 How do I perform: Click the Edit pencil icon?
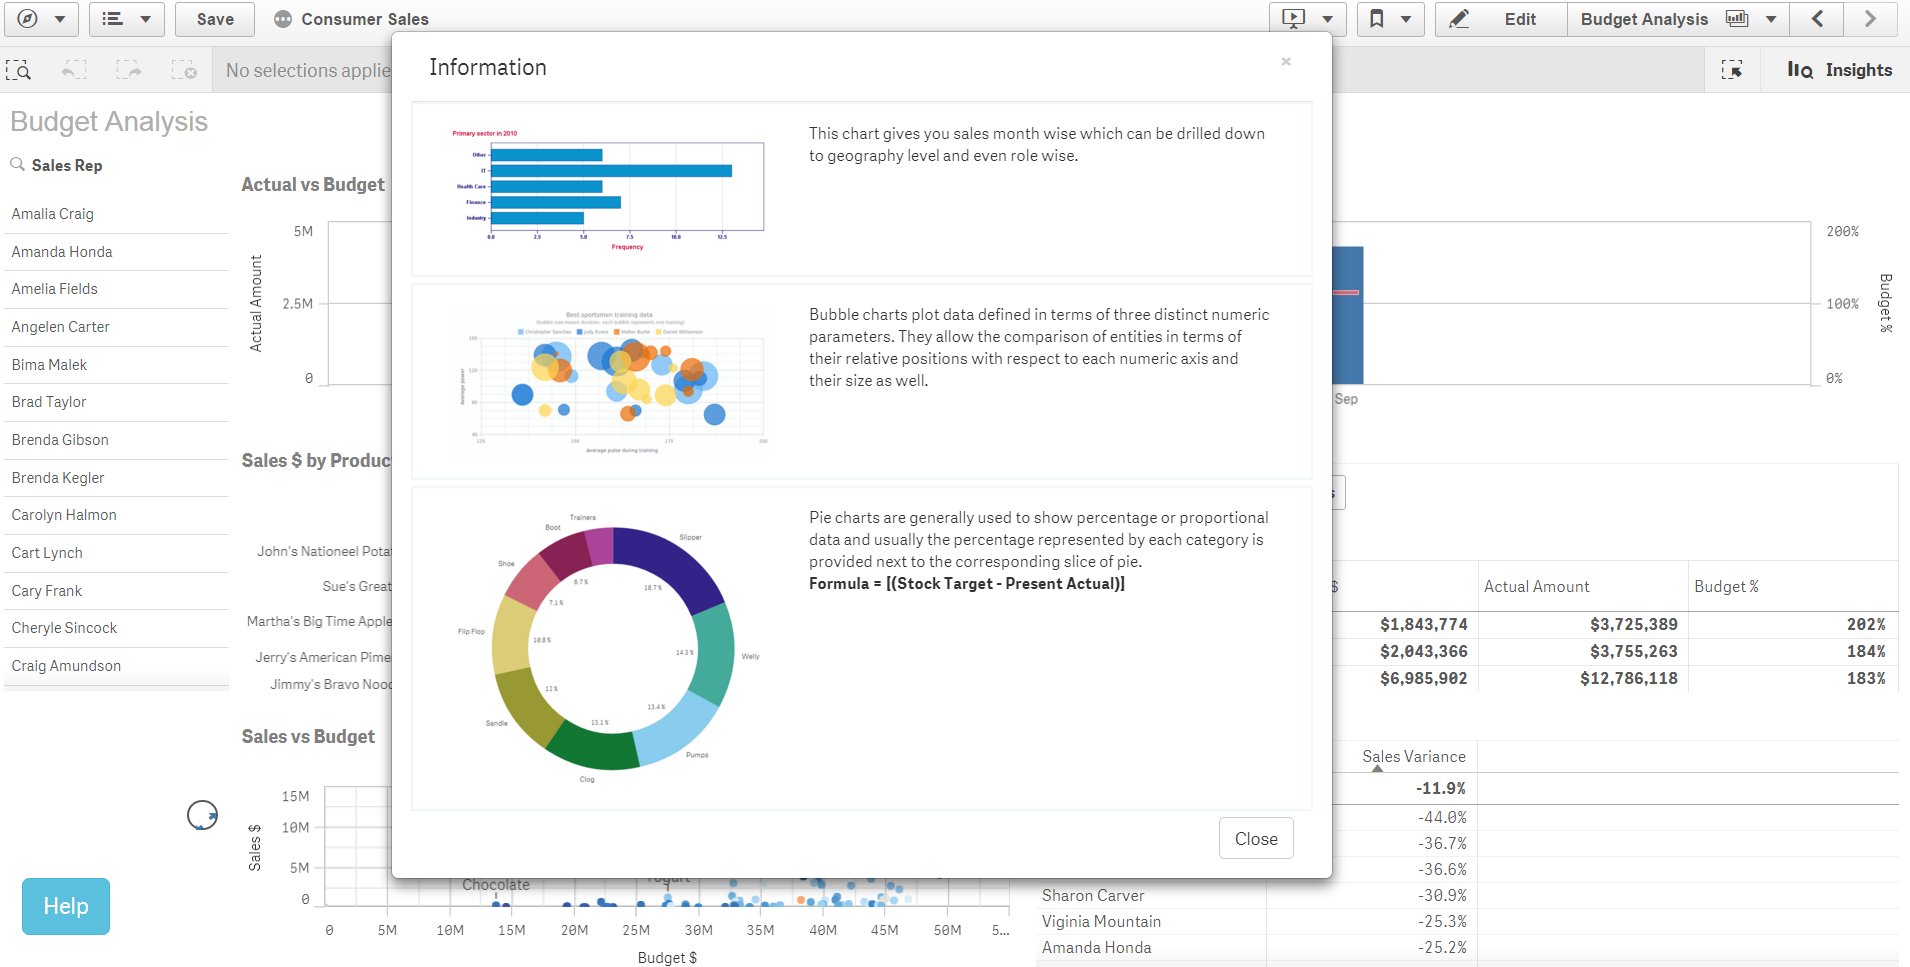[1460, 19]
